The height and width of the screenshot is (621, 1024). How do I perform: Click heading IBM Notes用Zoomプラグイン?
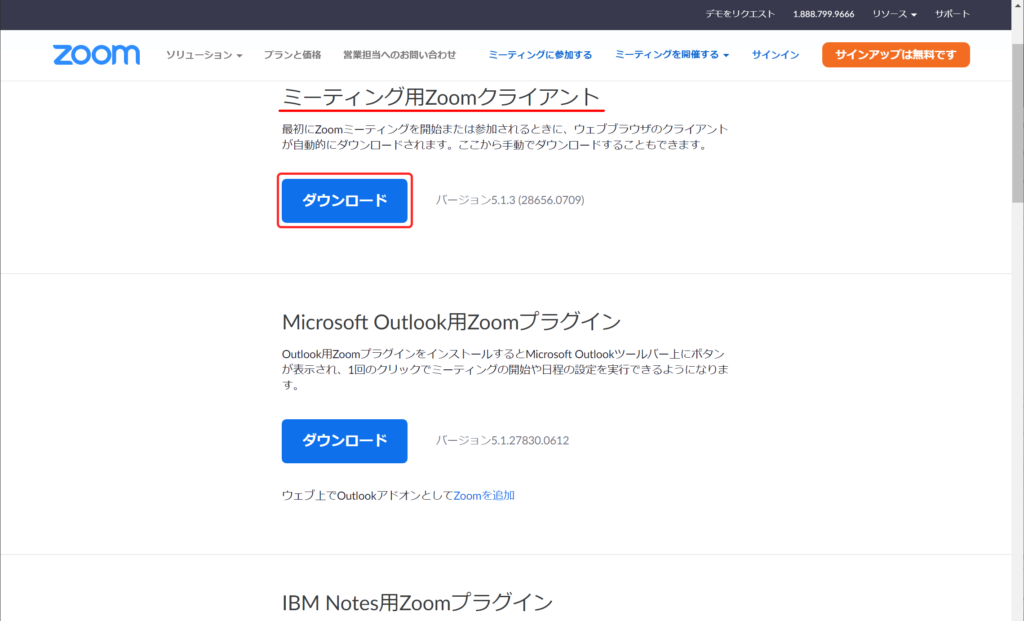click(x=417, y=602)
